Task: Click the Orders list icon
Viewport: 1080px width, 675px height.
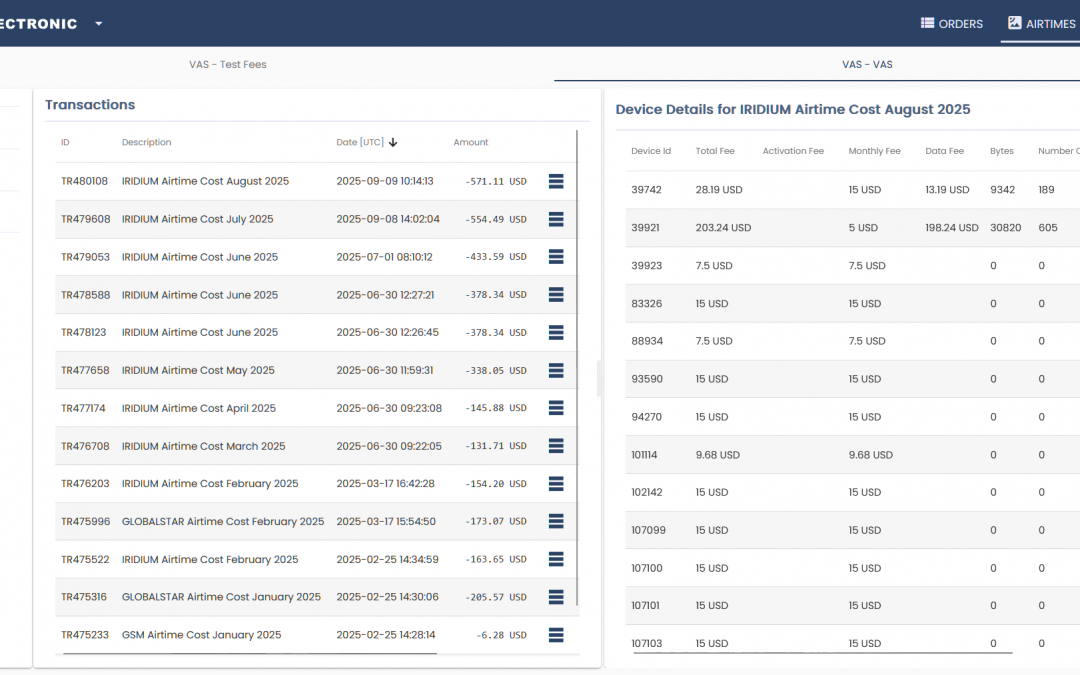Action: pos(927,23)
